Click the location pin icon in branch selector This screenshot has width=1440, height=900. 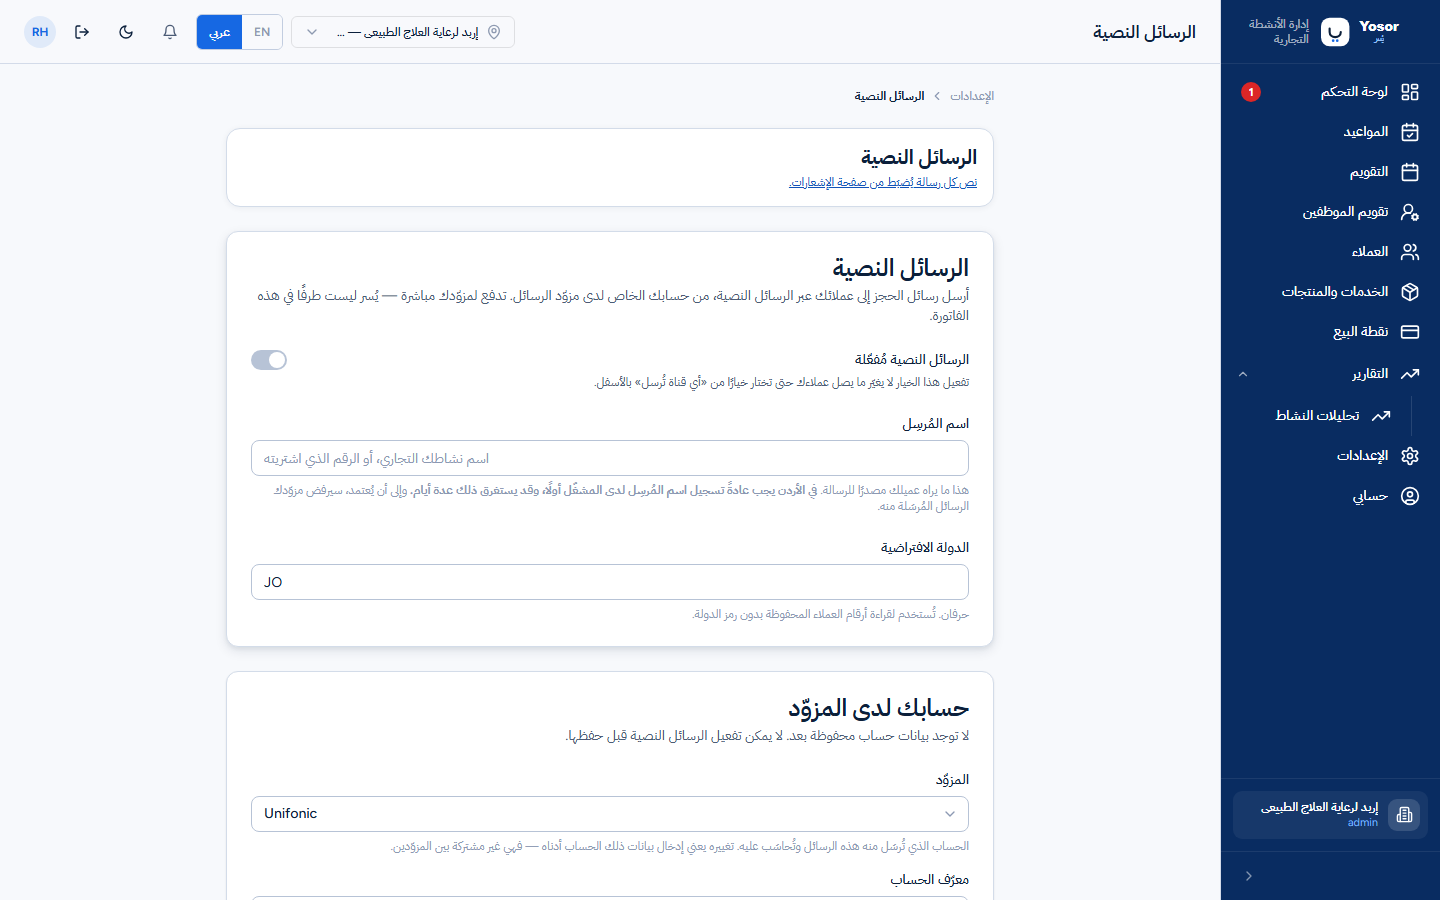(x=494, y=32)
